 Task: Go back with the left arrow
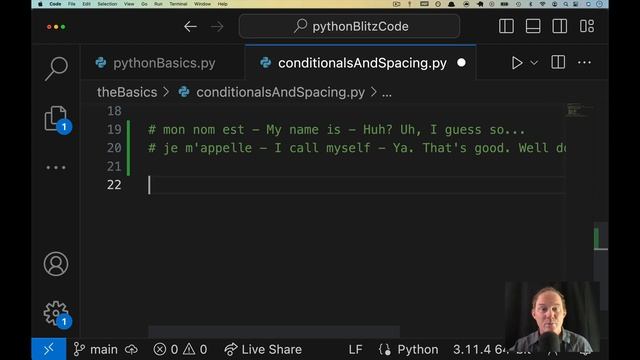[190, 27]
